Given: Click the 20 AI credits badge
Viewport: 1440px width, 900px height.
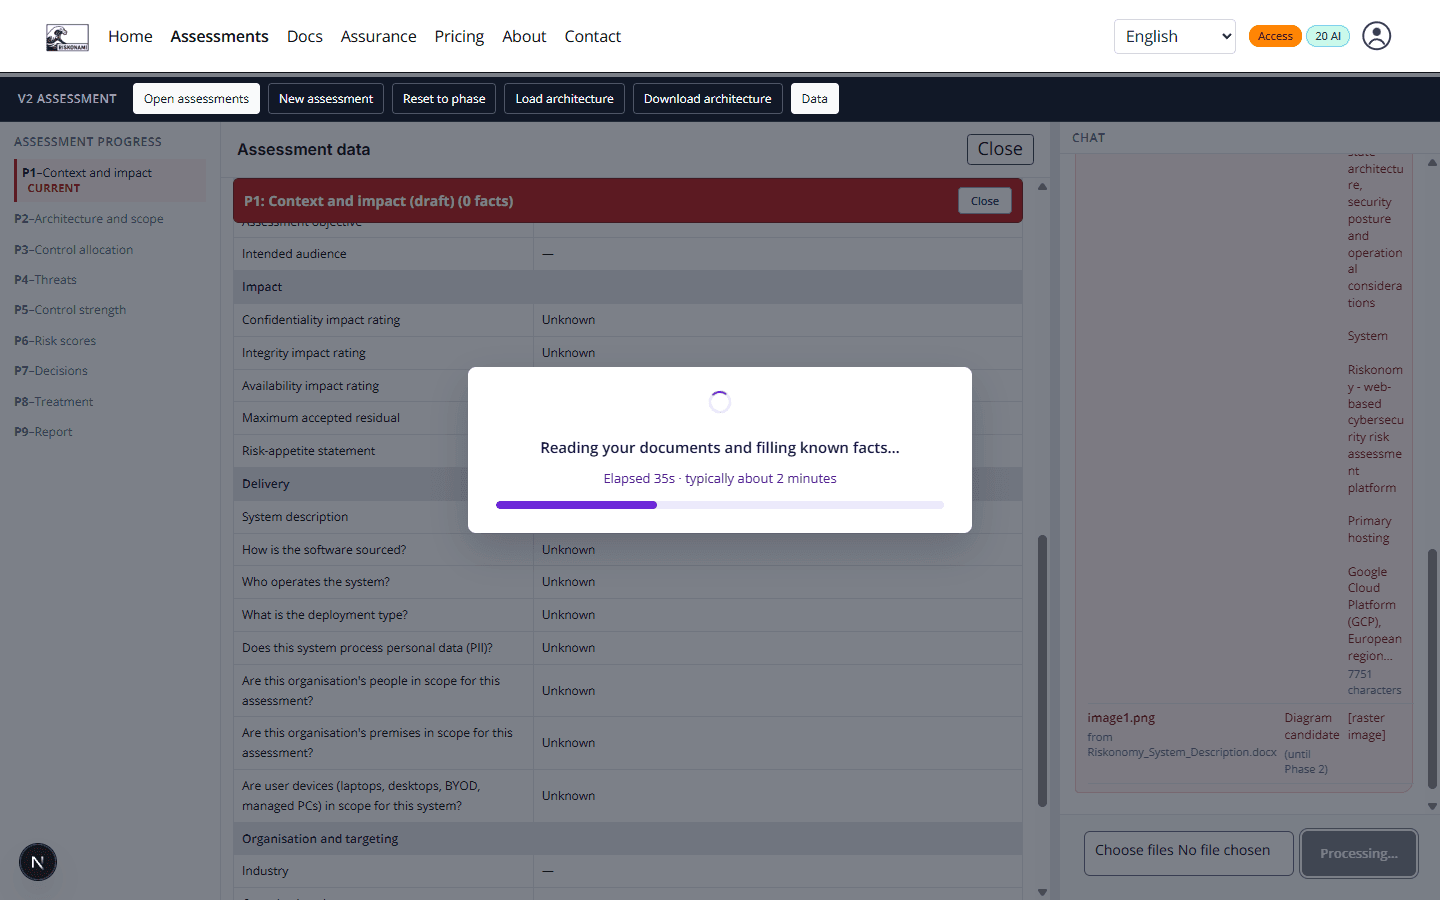Looking at the screenshot, I should (x=1328, y=36).
